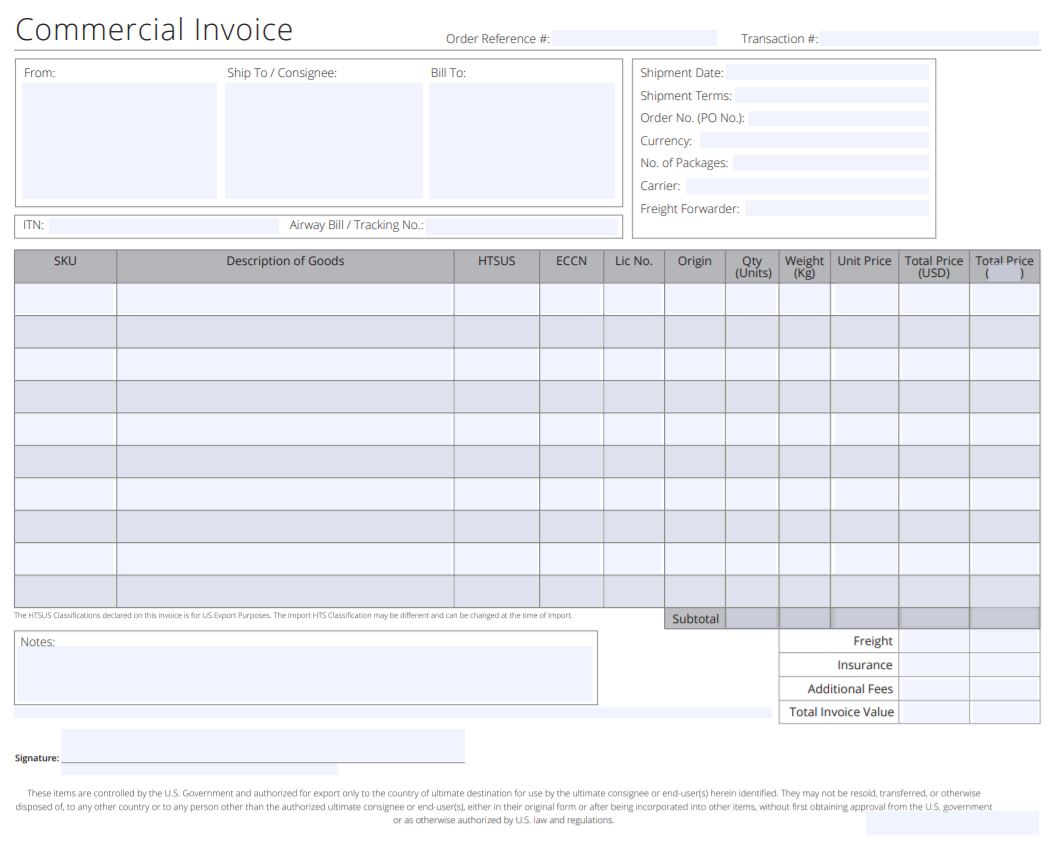Select the Currency input field
1061x844 pixels.
pos(815,140)
